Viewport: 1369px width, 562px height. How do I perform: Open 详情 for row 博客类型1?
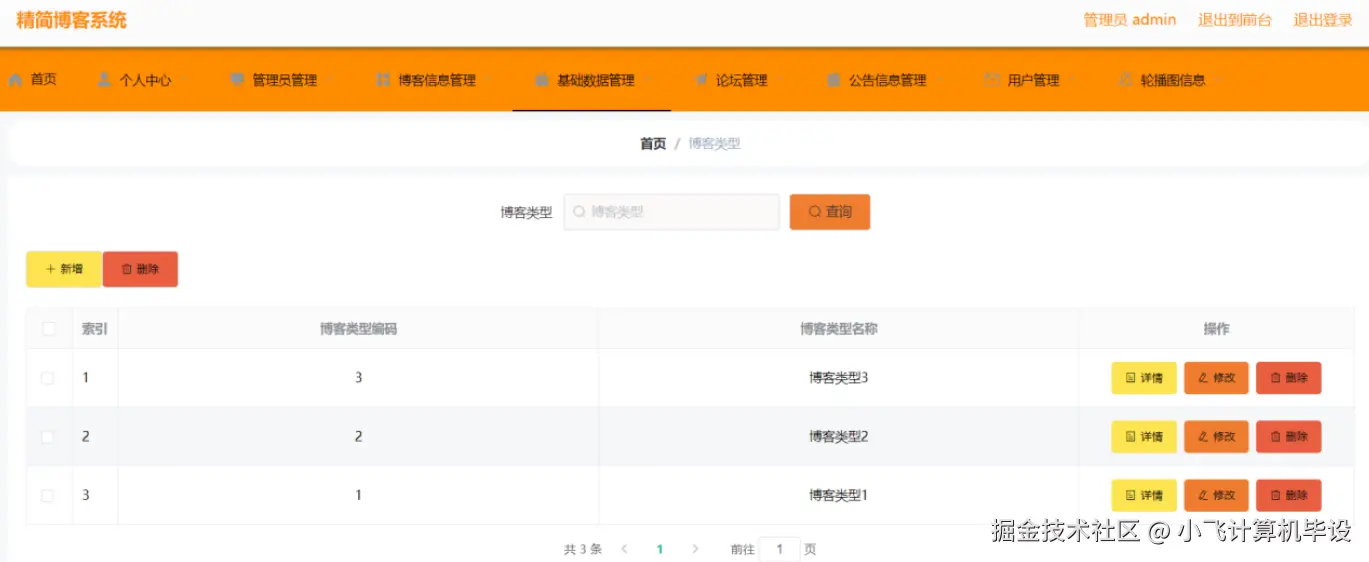[x=1144, y=496]
